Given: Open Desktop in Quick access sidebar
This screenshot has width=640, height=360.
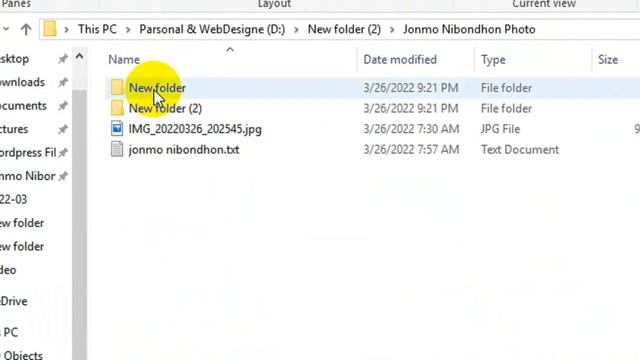Looking at the screenshot, I should [x=14, y=59].
